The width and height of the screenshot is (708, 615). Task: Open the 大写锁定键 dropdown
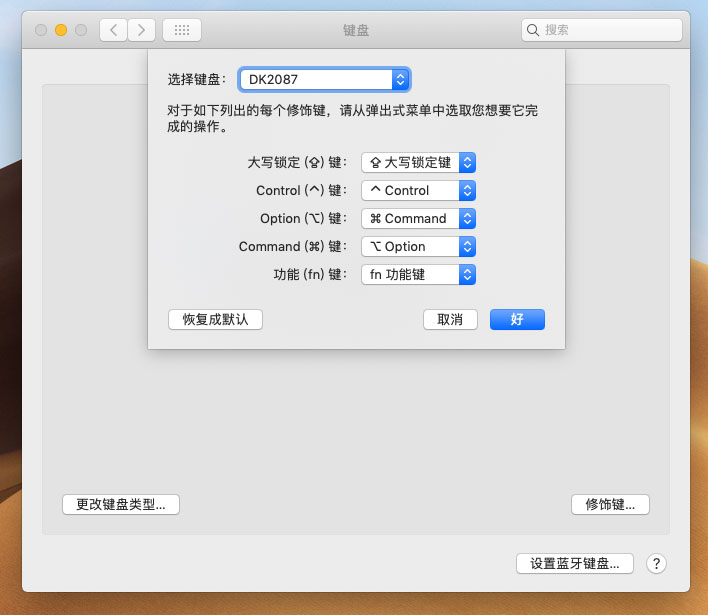click(x=418, y=163)
